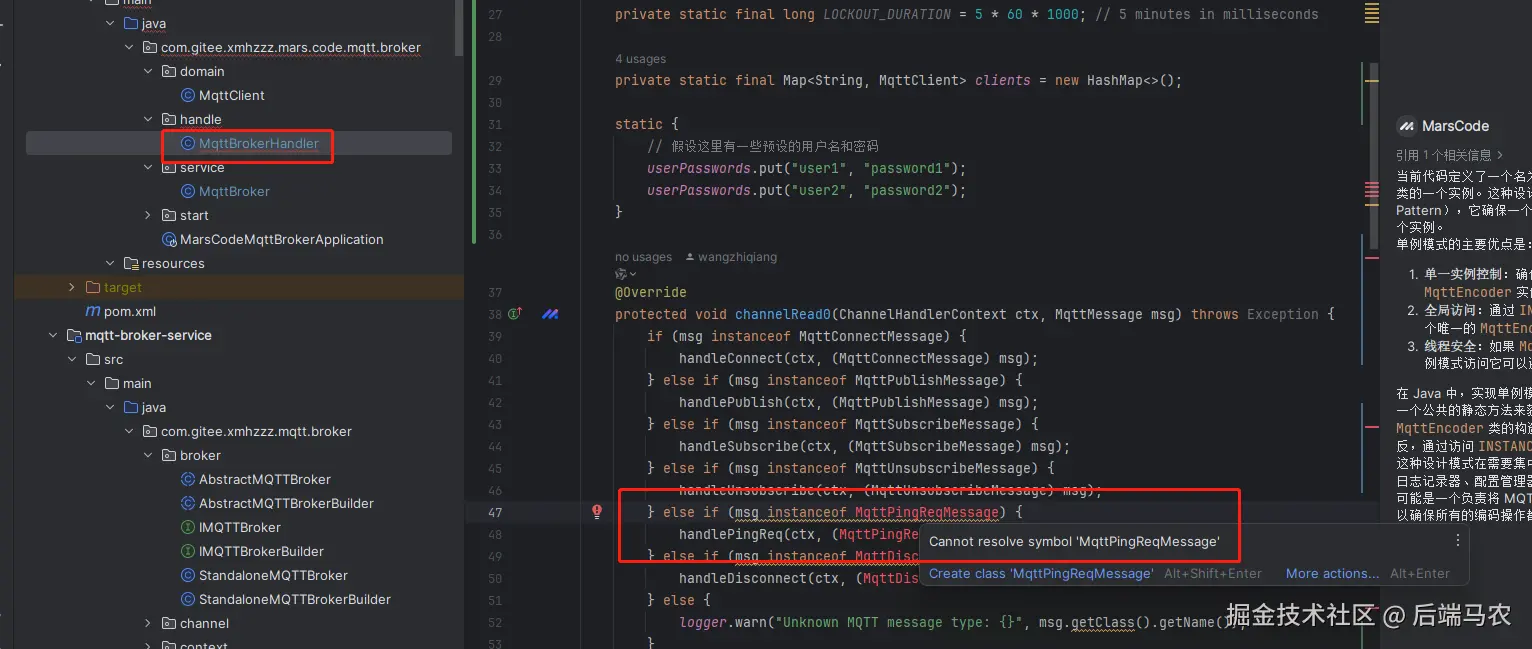Click the @Override annotation on line 37

point(651,292)
